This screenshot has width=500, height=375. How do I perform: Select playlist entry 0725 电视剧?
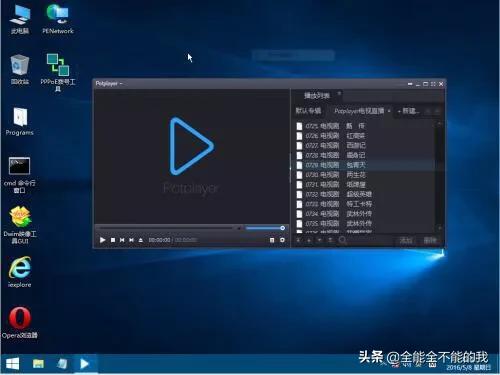(x=365, y=126)
